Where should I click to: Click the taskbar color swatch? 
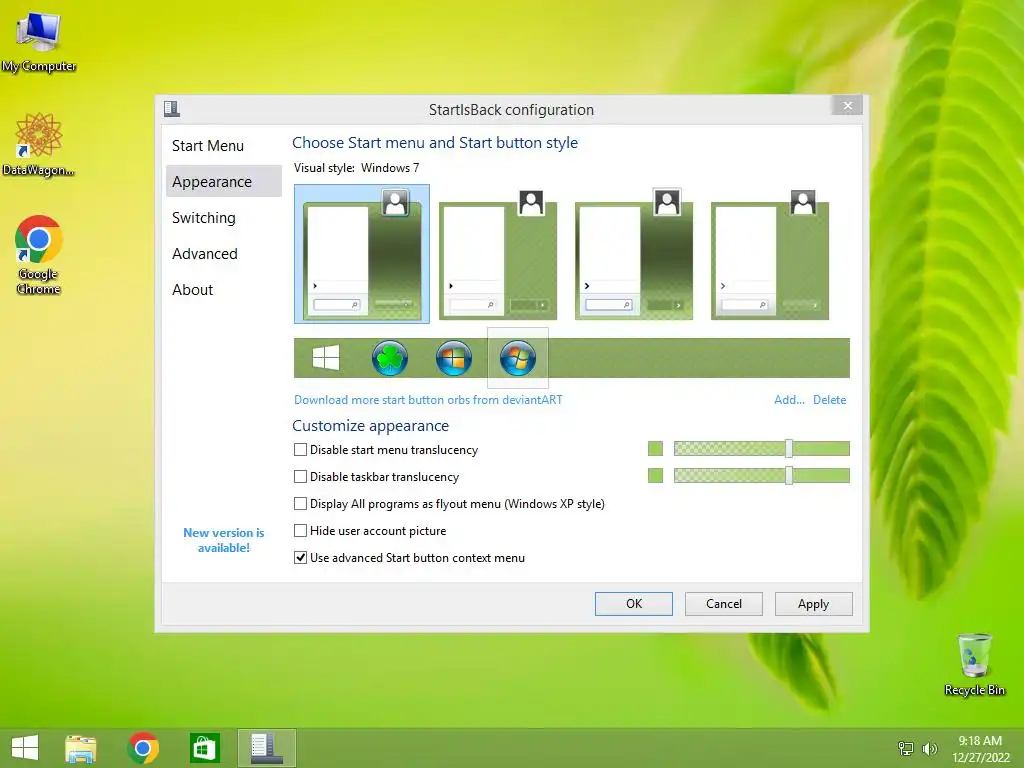[655, 475]
